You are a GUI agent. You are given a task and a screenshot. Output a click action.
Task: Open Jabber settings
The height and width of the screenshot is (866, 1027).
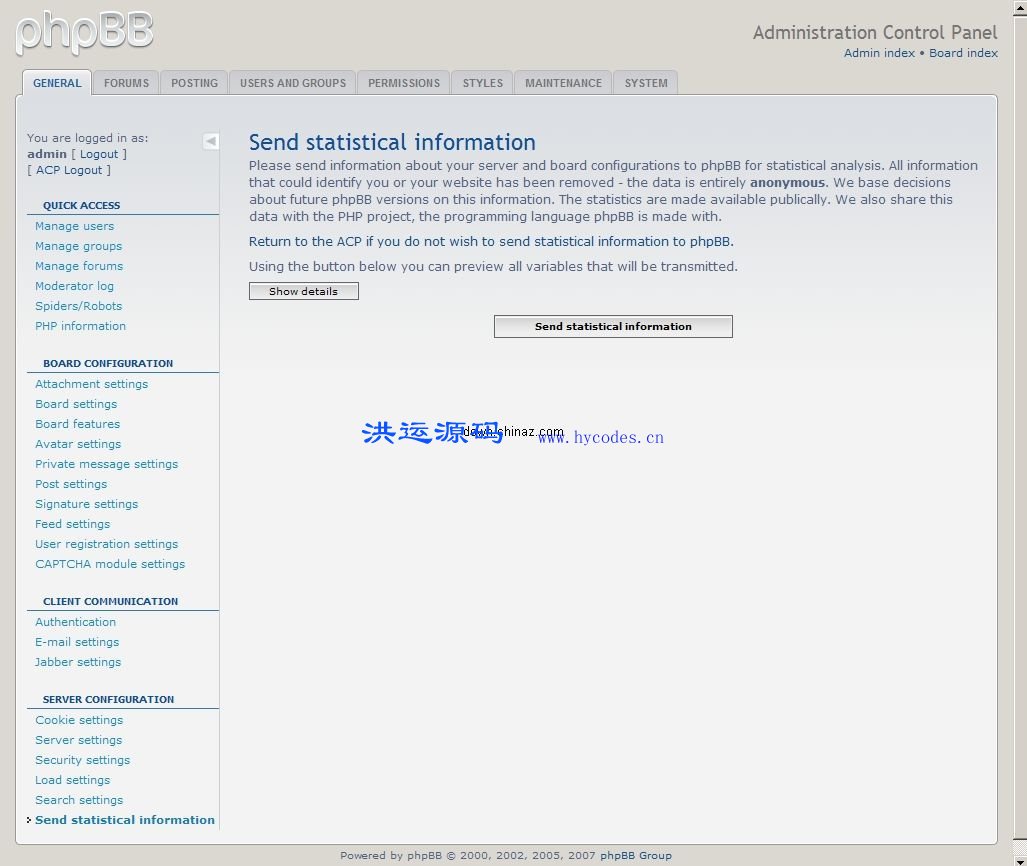(x=78, y=662)
